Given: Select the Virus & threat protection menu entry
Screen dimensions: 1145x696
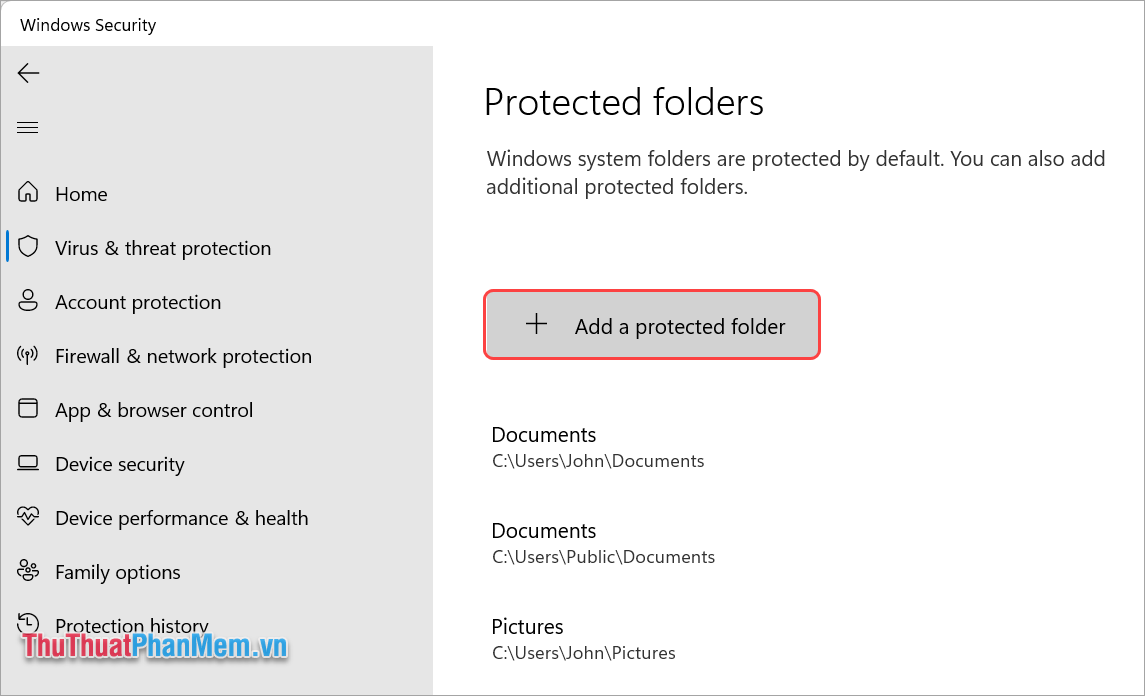Looking at the screenshot, I should pos(162,247).
